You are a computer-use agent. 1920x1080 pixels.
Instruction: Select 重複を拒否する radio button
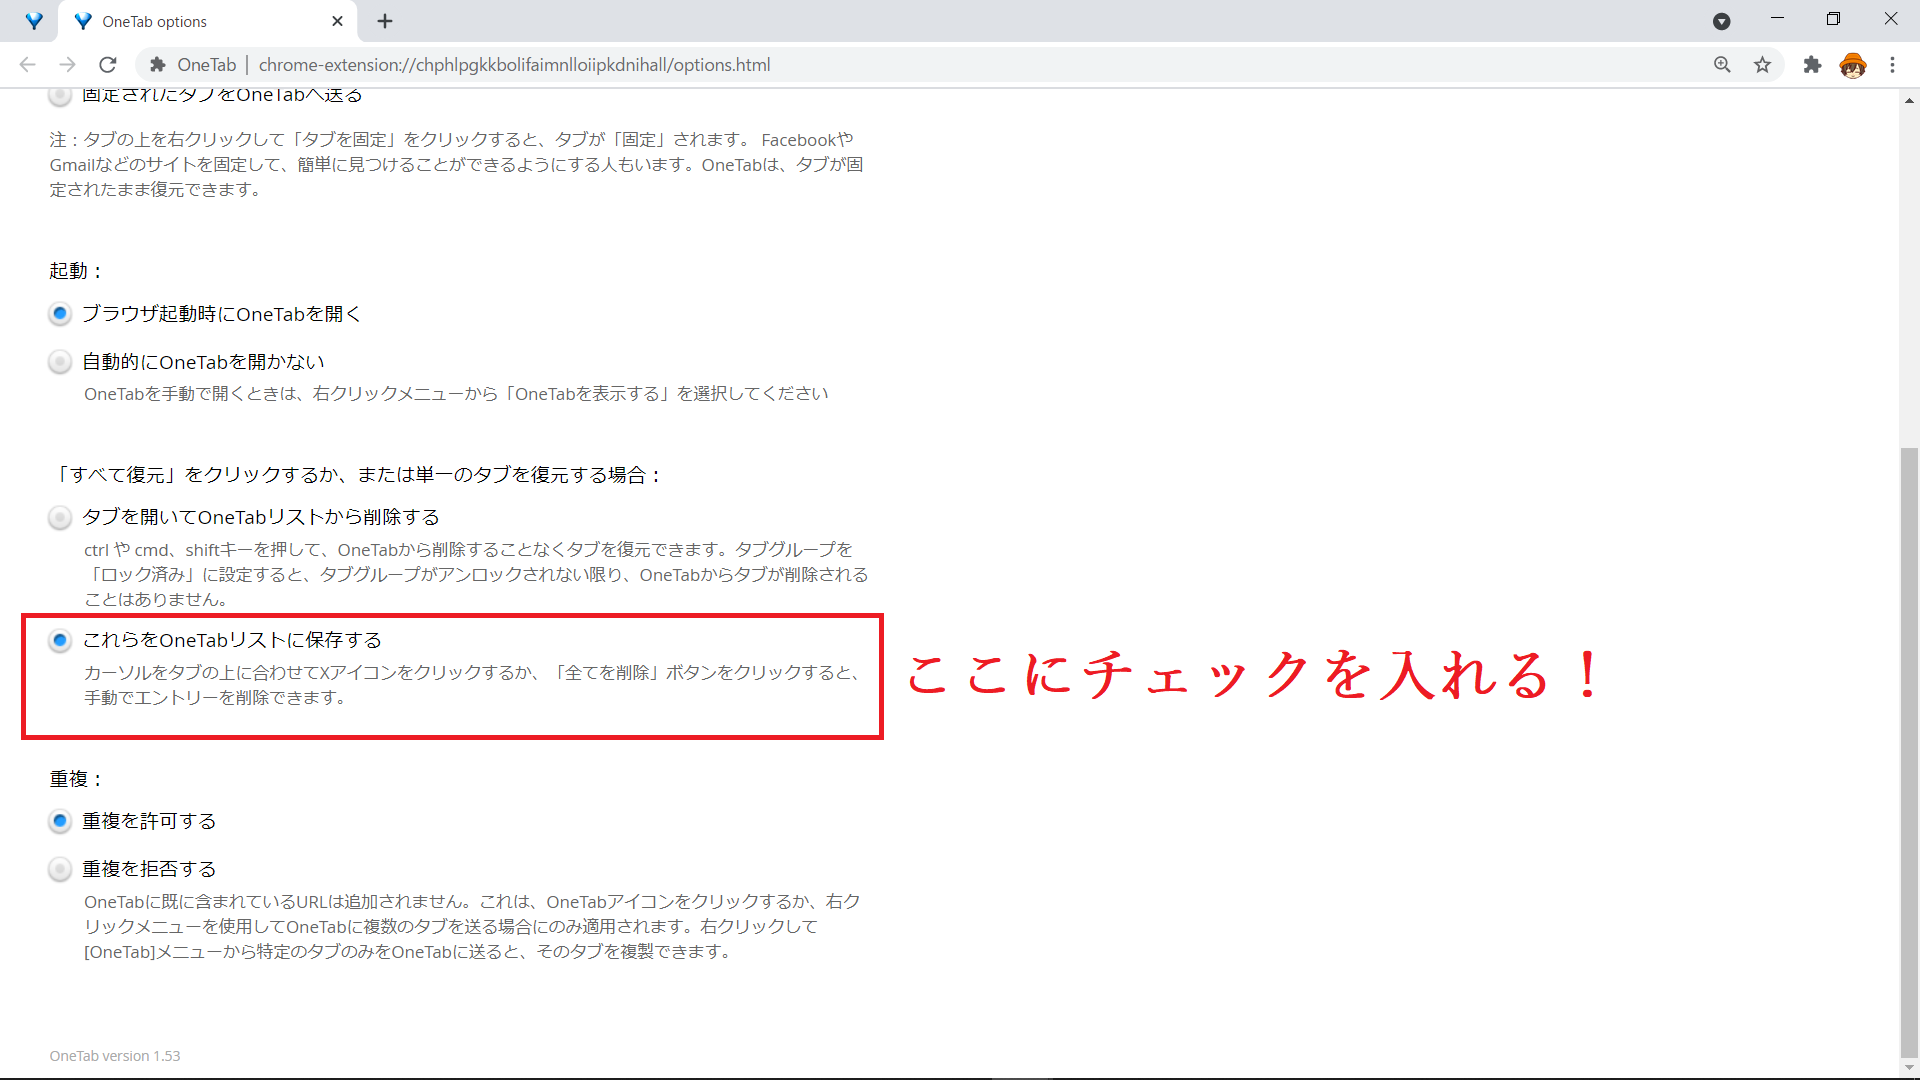[x=60, y=869]
